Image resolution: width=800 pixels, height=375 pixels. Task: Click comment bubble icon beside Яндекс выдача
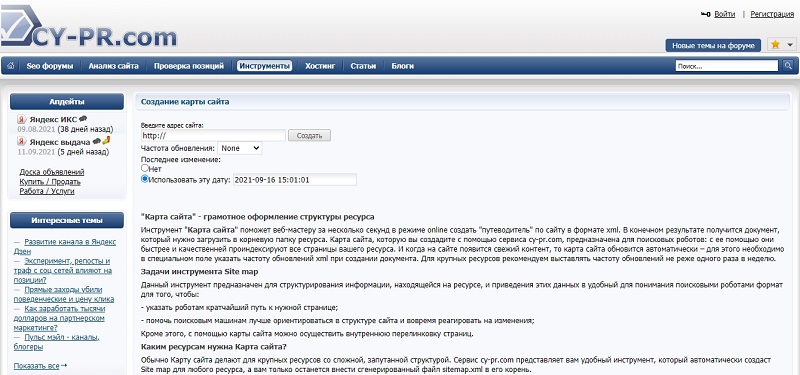[x=96, y=141]
